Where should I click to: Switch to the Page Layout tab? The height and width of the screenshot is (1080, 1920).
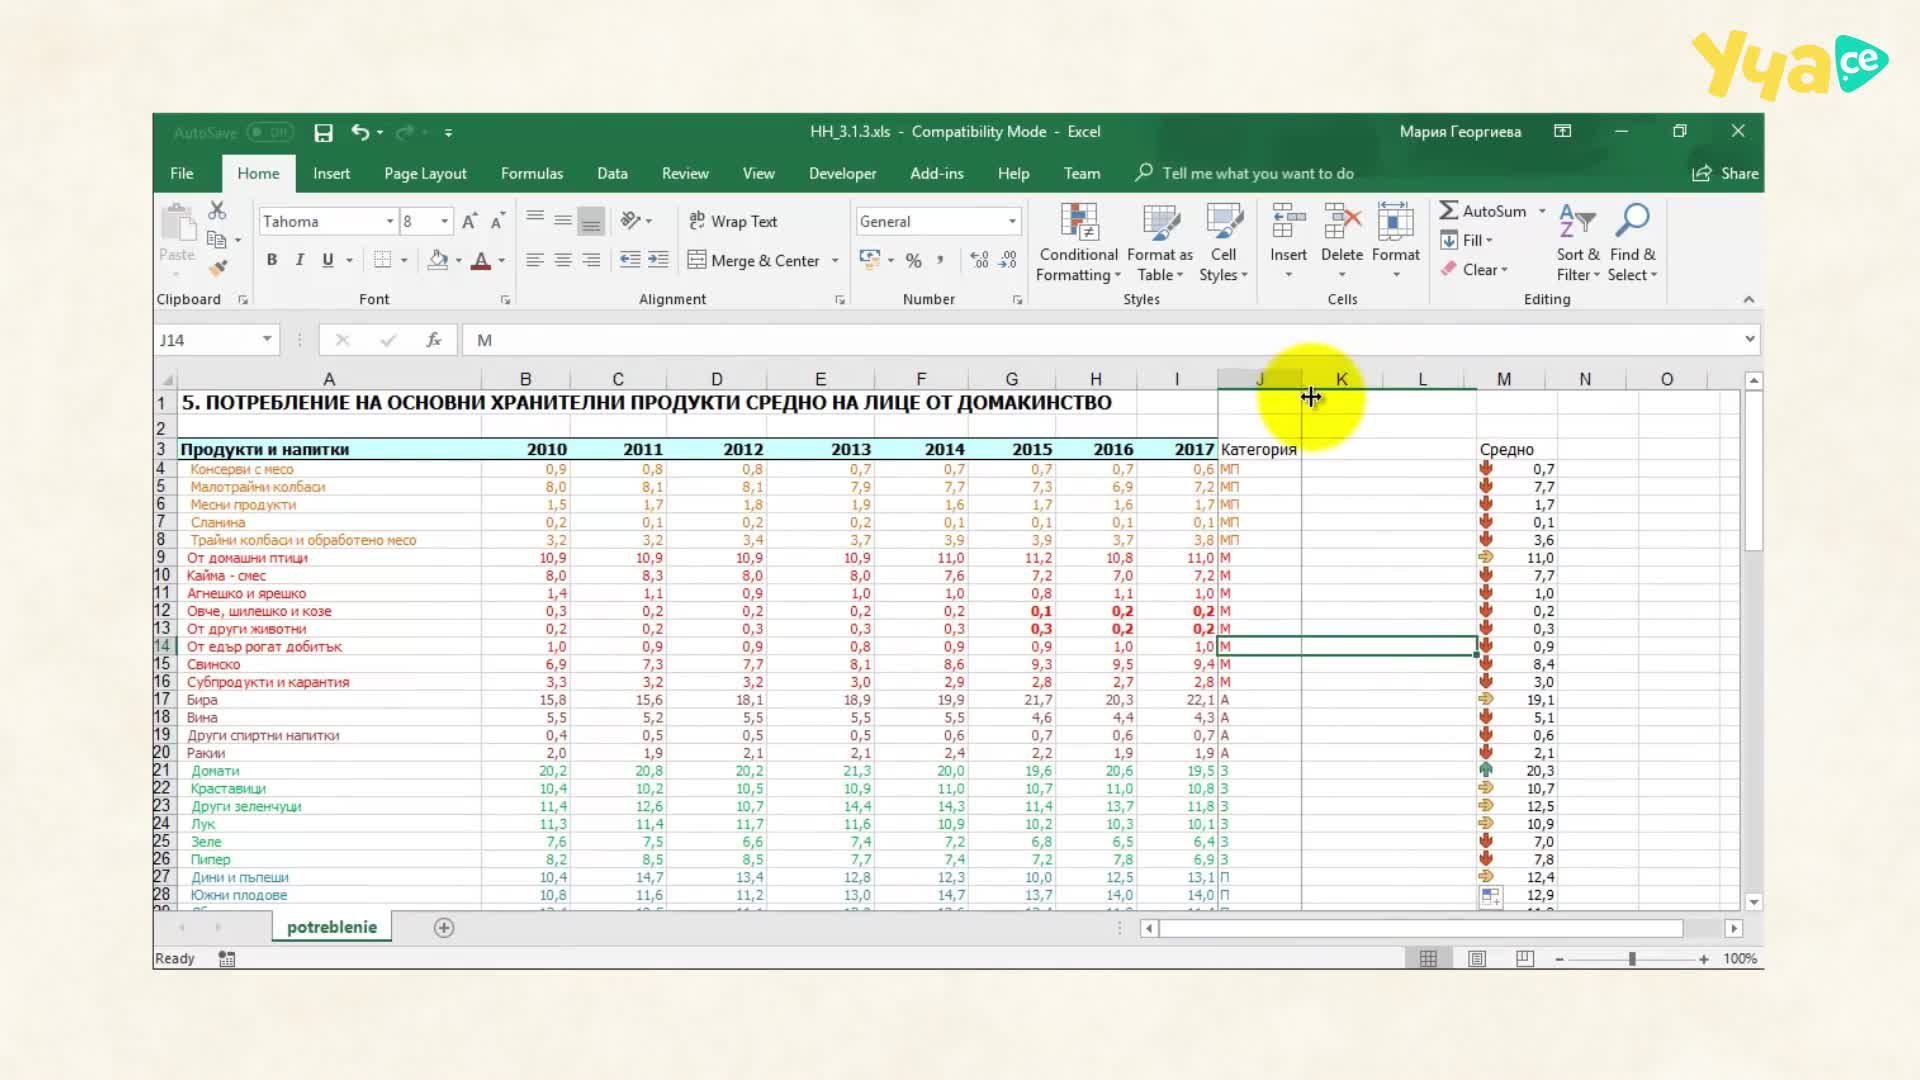[x=425, y=173]
